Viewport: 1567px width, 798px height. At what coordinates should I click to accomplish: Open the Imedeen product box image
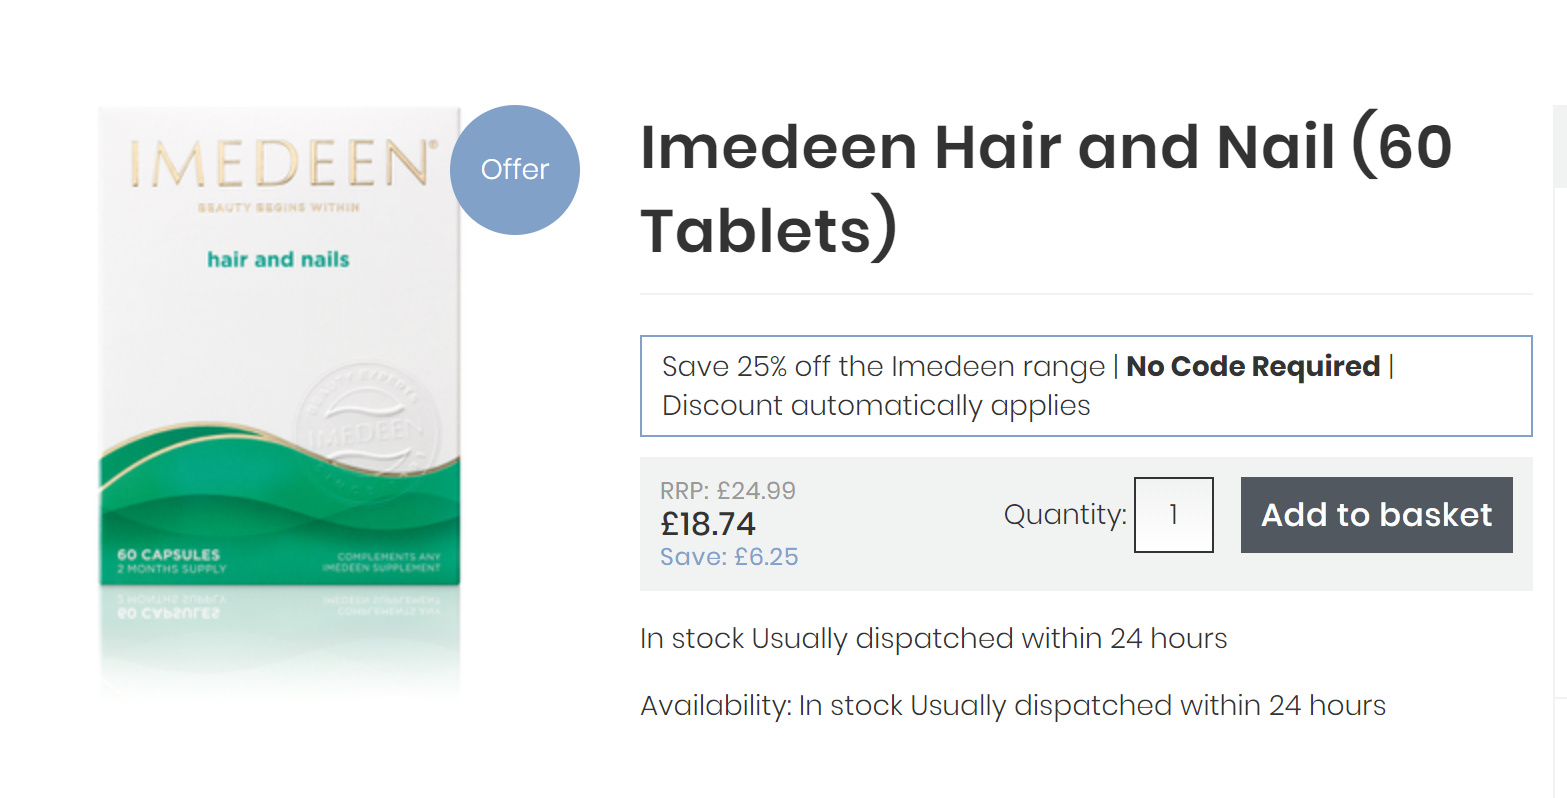tap(280, 400)
